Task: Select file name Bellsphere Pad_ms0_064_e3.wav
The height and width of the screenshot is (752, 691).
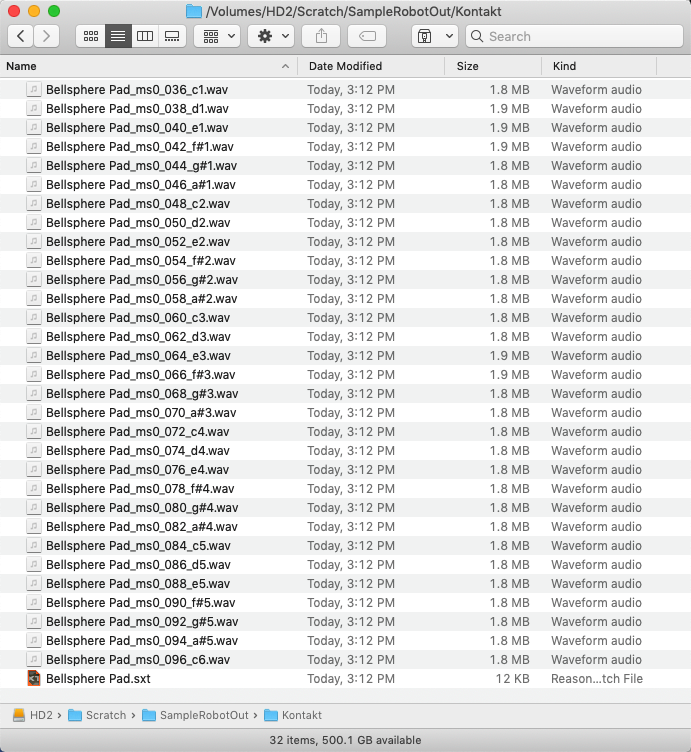Action: click(138, 356)
